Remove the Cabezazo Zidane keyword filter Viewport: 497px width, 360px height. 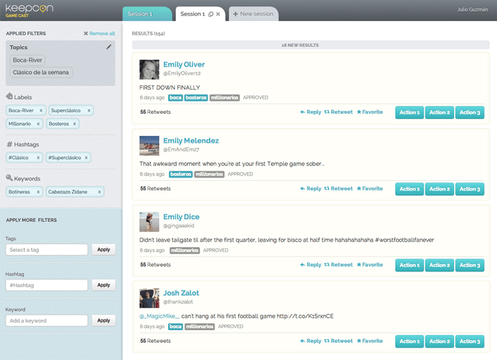pos(99,192)
